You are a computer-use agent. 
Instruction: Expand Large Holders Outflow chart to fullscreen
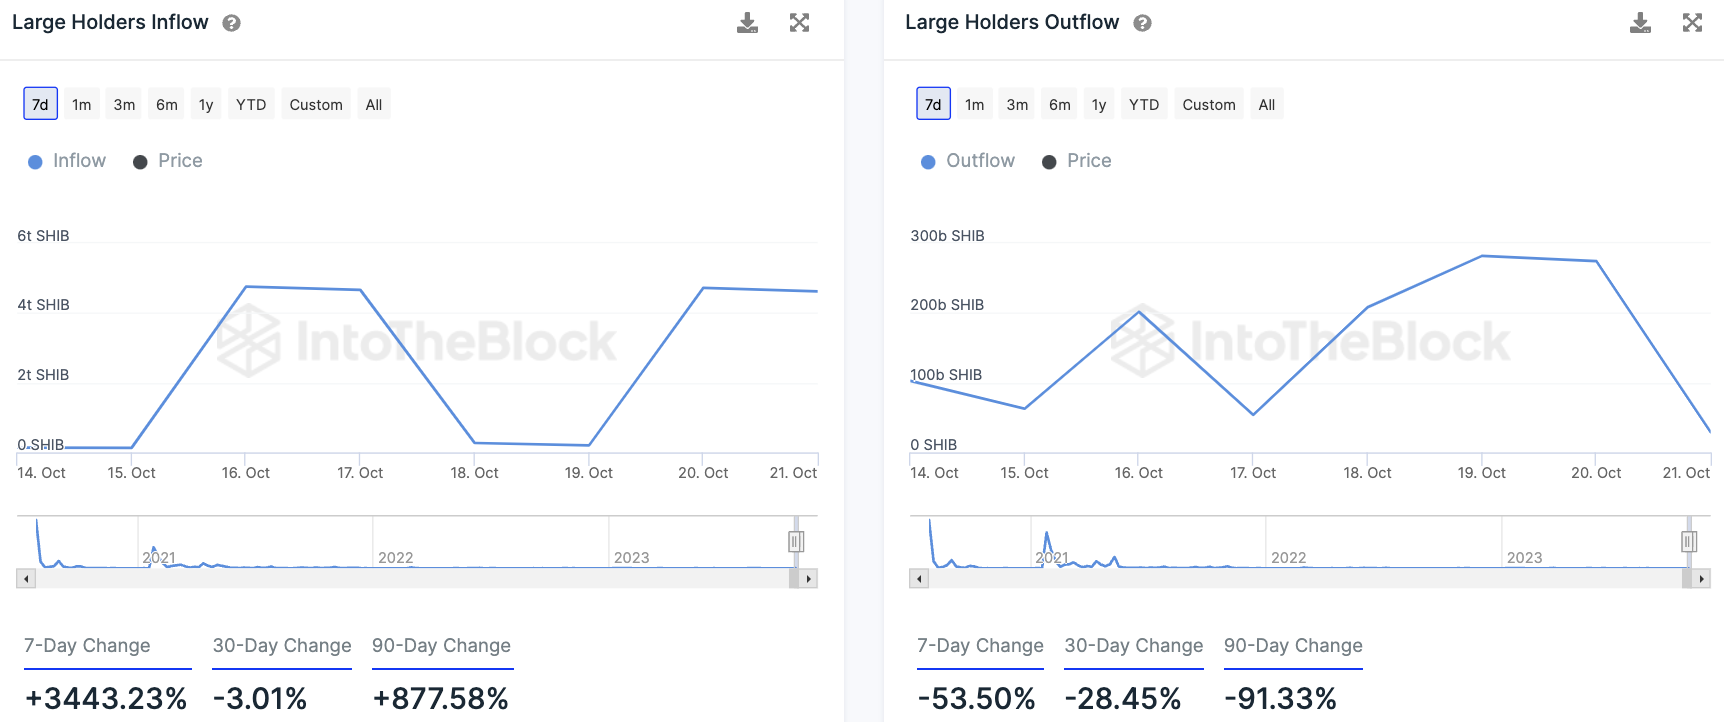tap(1692, 23)
